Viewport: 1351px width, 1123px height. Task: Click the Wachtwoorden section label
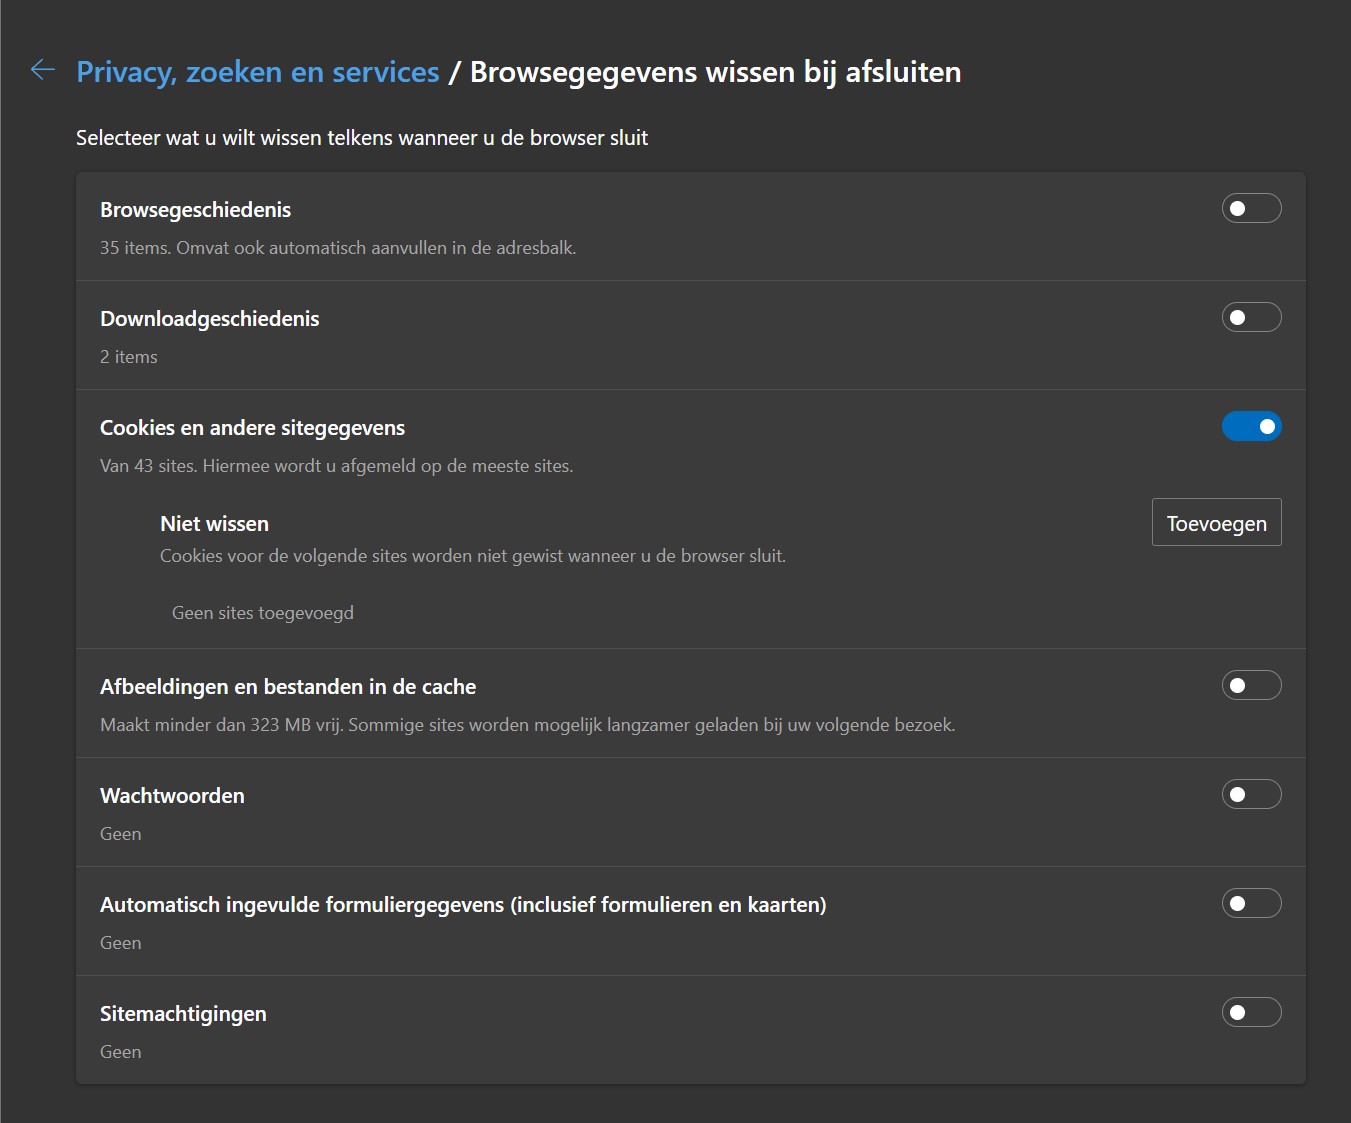click(x=171, y=795)
